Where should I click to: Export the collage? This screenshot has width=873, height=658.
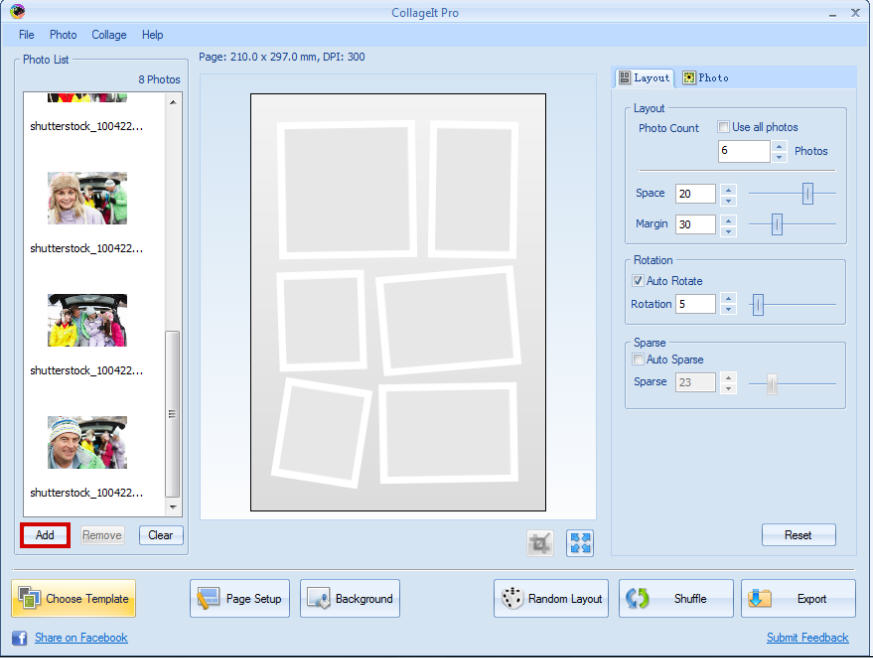[x=798, y=599]
